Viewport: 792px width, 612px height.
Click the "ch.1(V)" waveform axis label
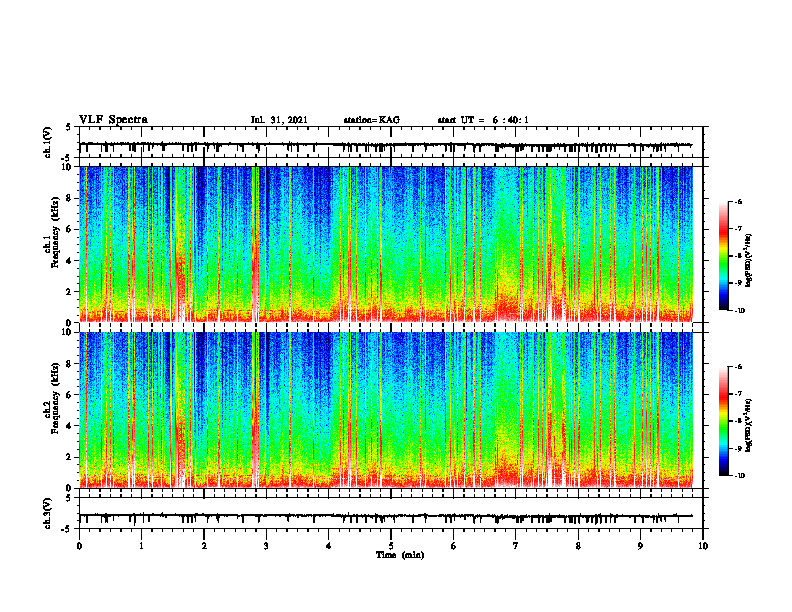pyautogui.click(x=48, y=142)
